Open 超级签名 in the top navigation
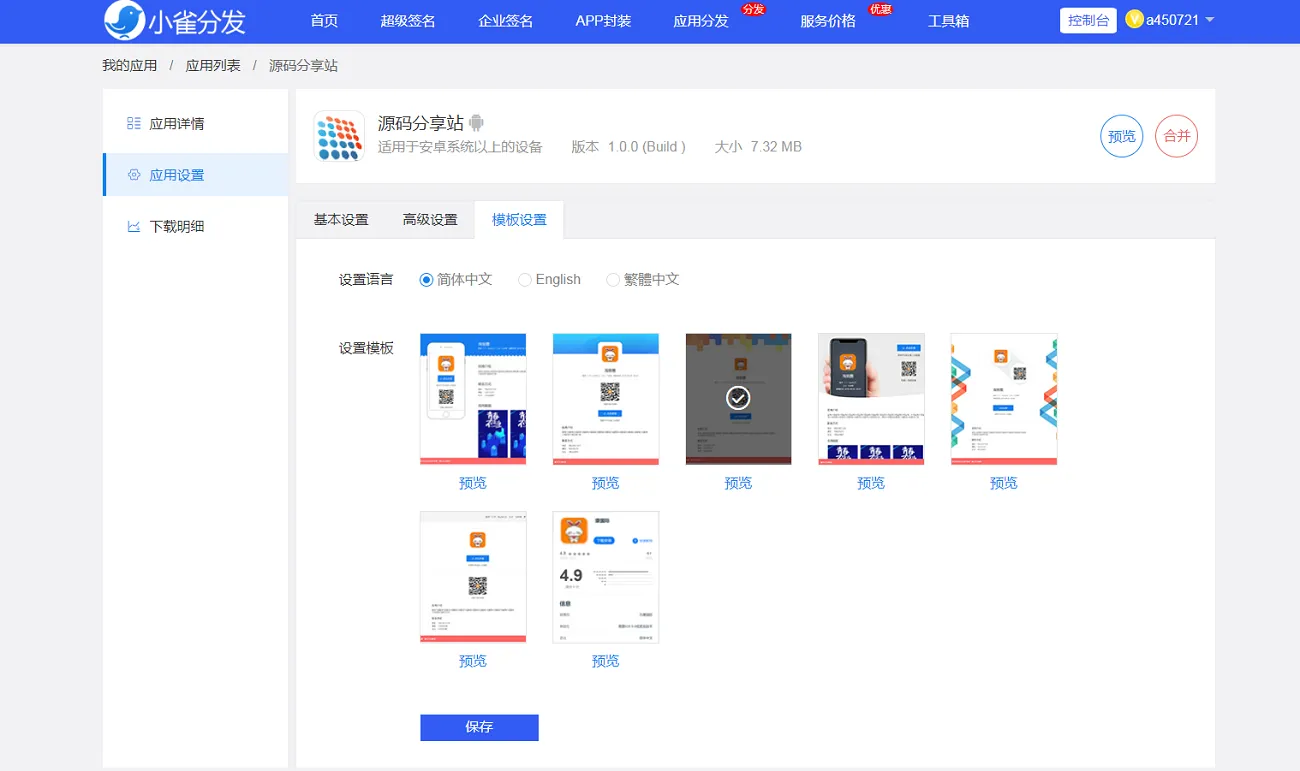Screen dimensions: 1300x771 point(408,21)
